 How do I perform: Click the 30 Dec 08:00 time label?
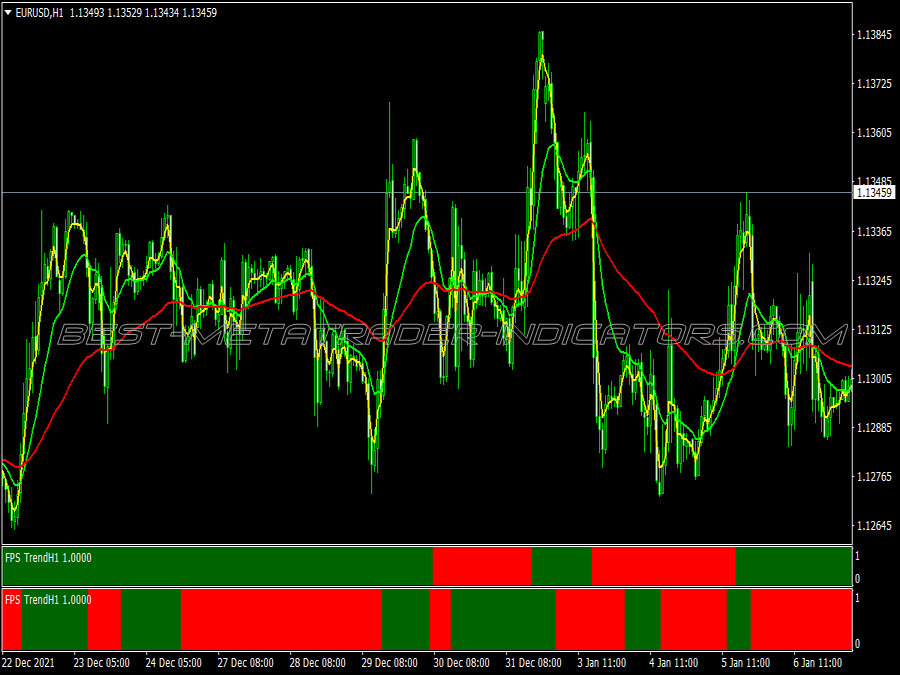click(461, 663)
